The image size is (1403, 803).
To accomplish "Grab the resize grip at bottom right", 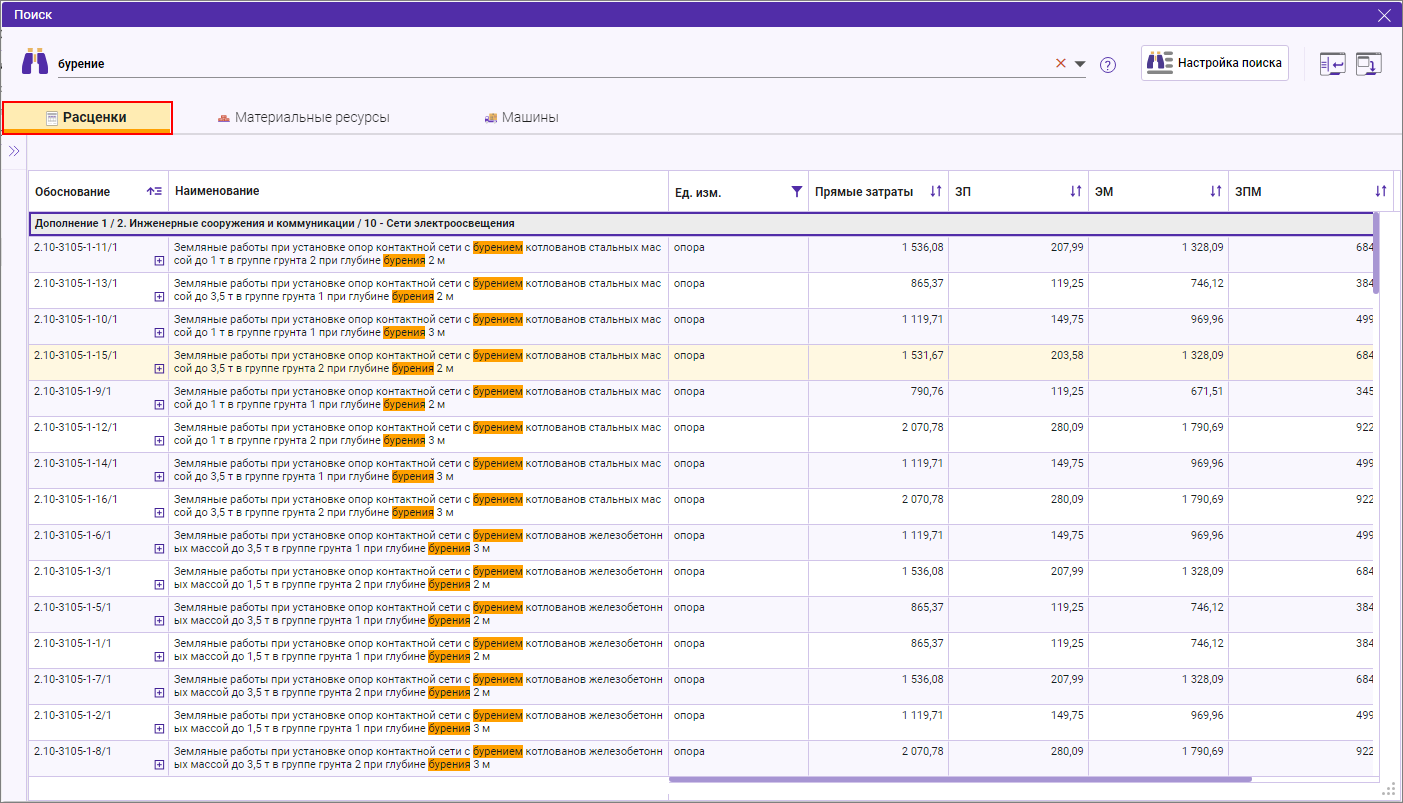I will pyautogui.click(x=1389, y=790).
